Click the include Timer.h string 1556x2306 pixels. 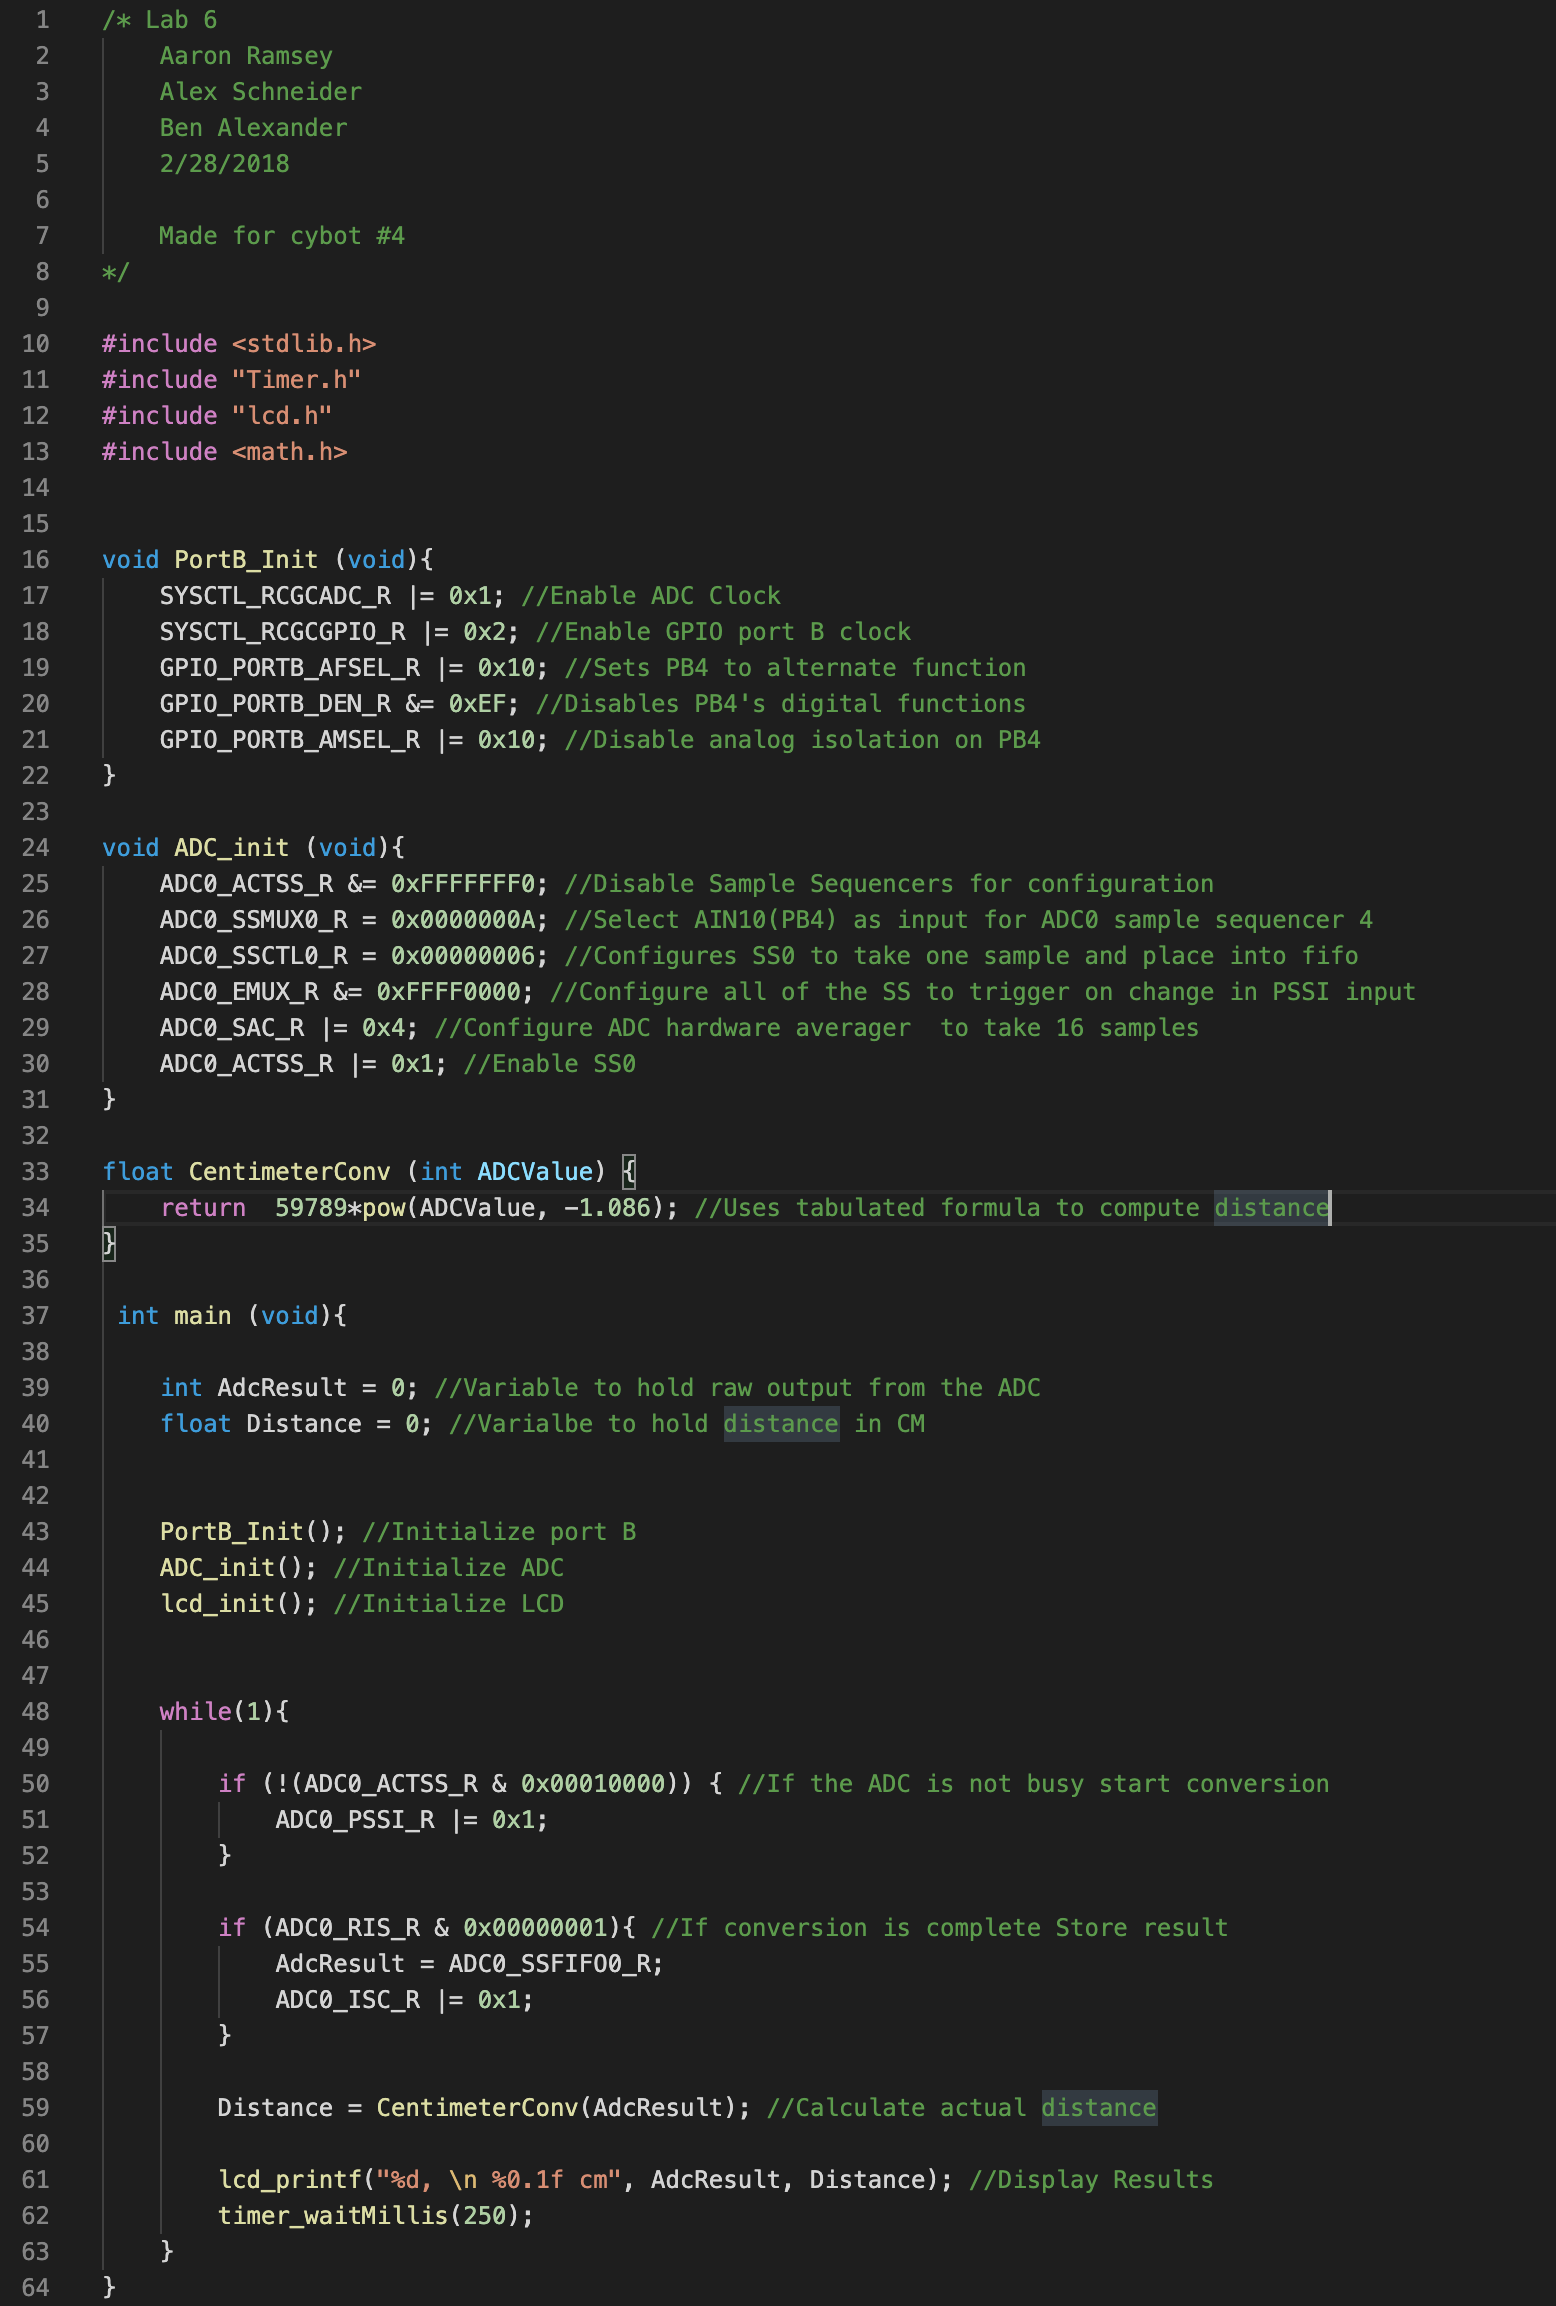tap(296, 380)
